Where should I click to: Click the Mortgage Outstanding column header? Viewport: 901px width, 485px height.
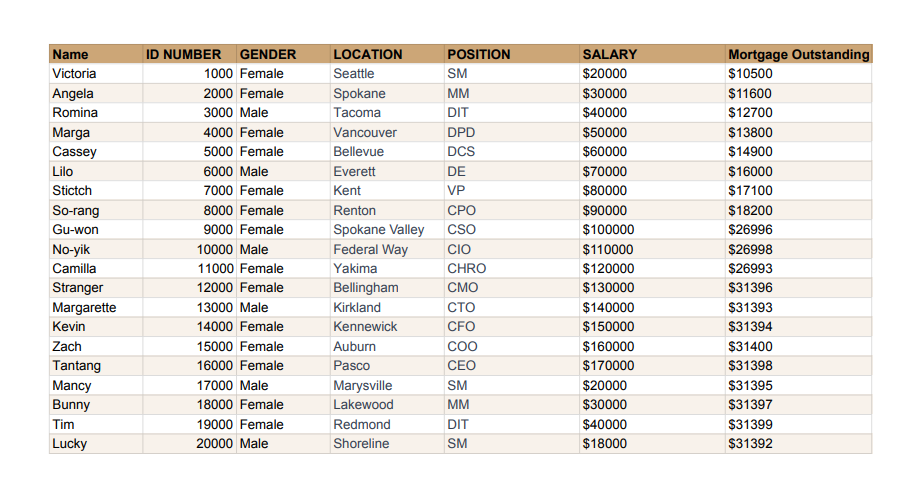[798, 54]
